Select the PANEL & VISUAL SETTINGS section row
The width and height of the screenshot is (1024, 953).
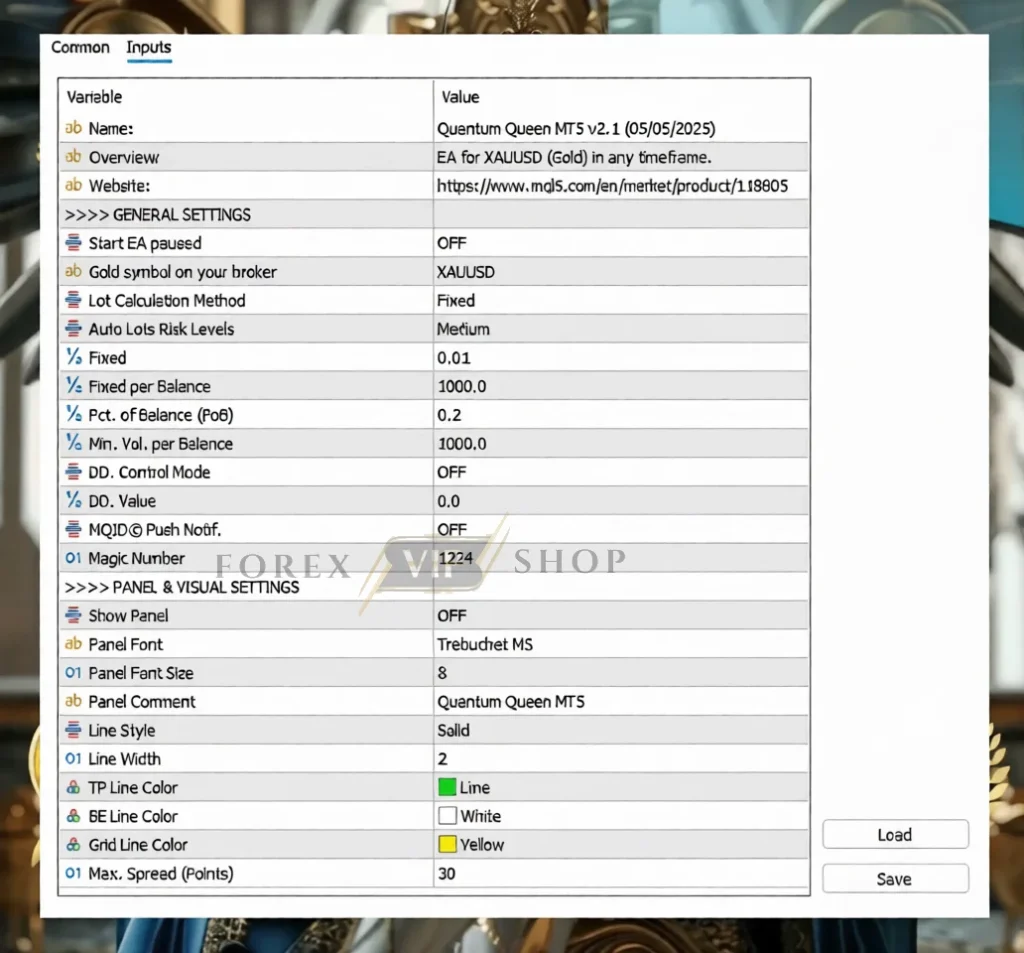434,587
